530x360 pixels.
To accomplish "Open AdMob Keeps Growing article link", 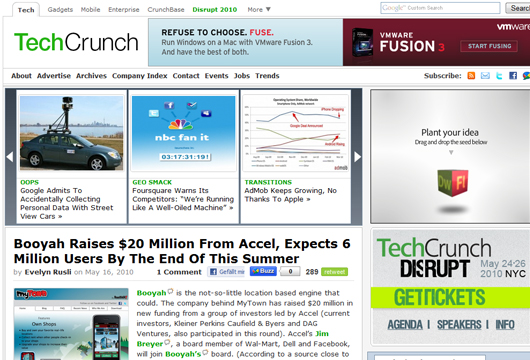I will (x=290, y=195).
